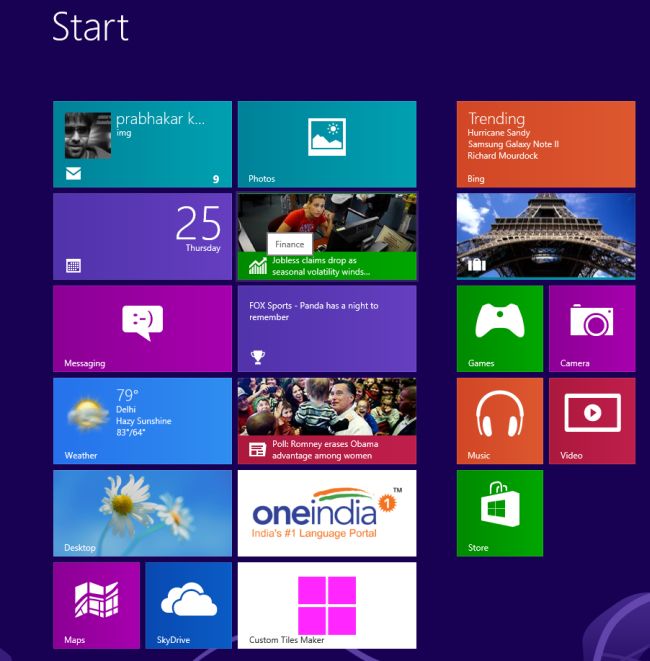650x661 pixels.
Task: Open the Messaging tile
Action: (142, 329)
